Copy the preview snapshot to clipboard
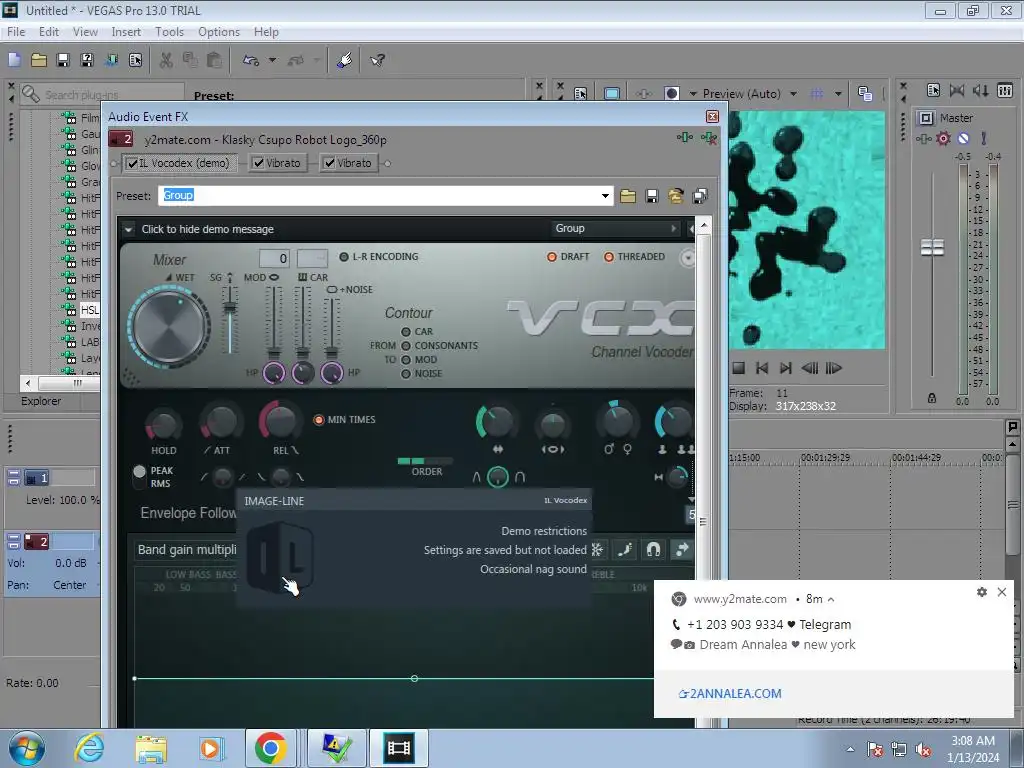Viewport: 1024px width, 768px height. click(x=865, y=93)
